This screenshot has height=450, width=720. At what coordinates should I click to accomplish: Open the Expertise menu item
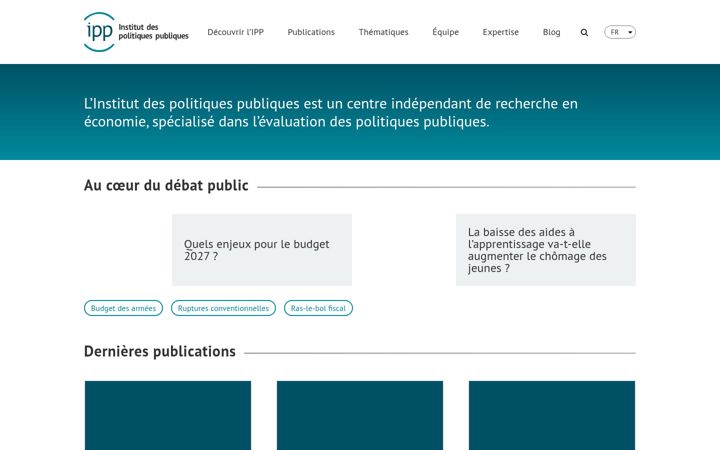tap(501, 32)
